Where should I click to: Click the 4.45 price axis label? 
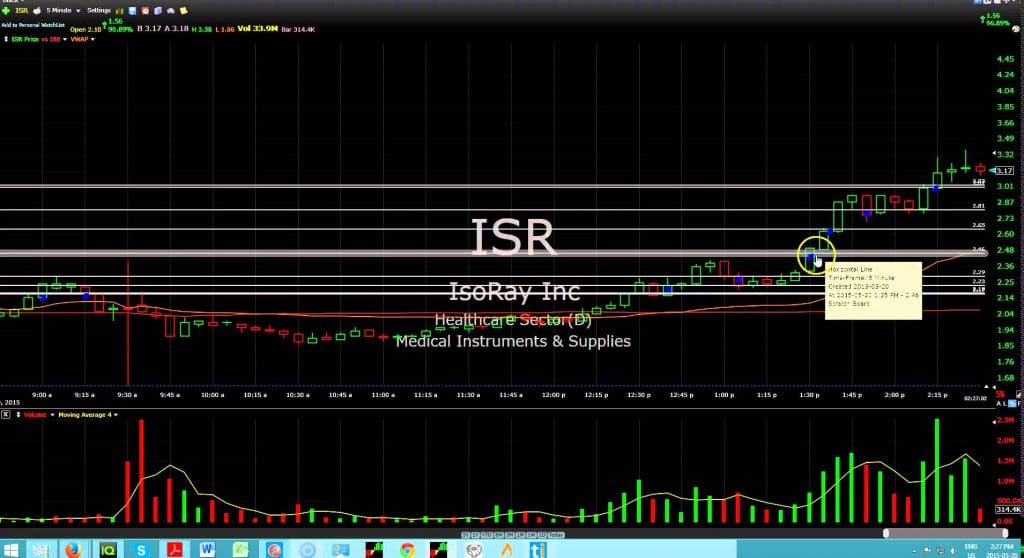[1006, 59]
